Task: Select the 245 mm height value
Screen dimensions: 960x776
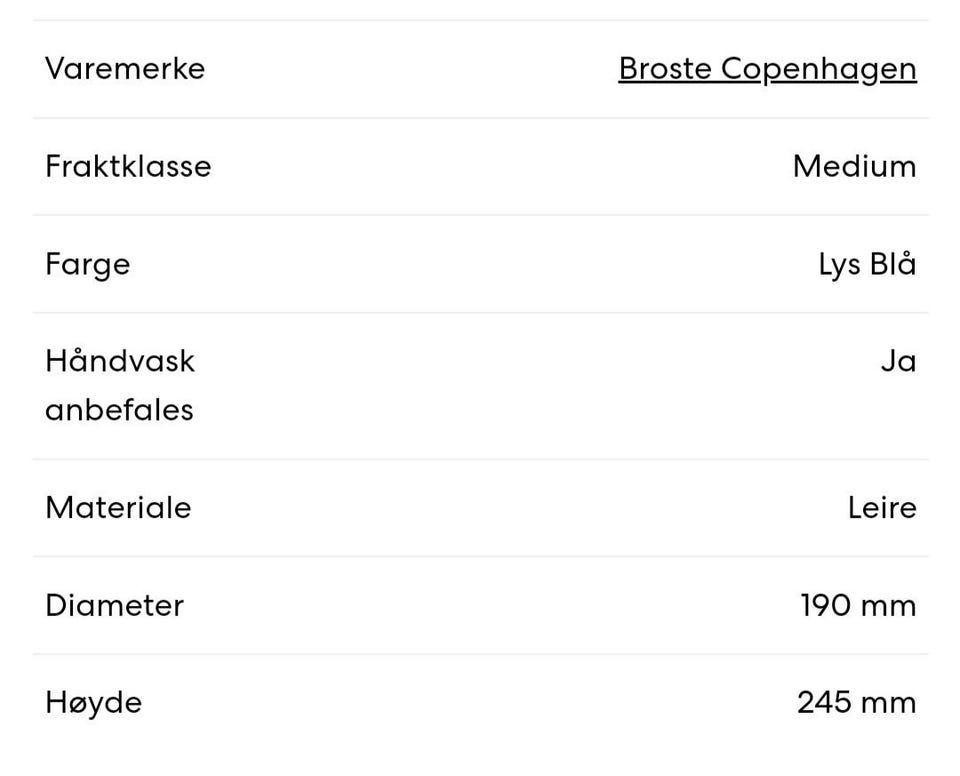Action: click(x=857, y=703)
